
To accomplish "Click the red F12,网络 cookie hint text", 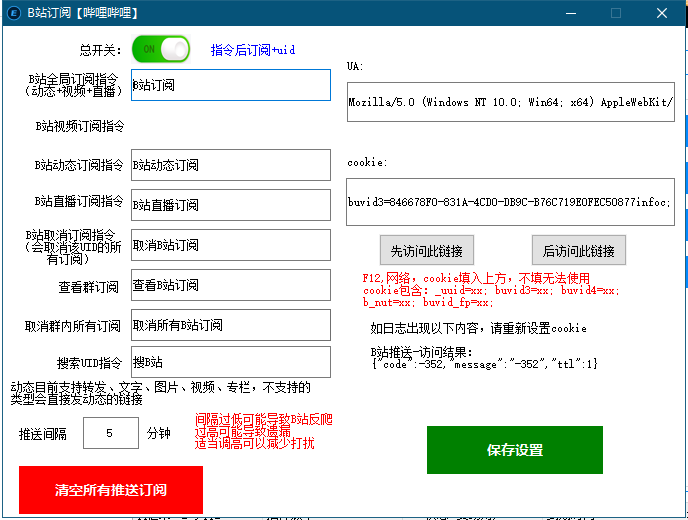I will [x=491, y=290].
